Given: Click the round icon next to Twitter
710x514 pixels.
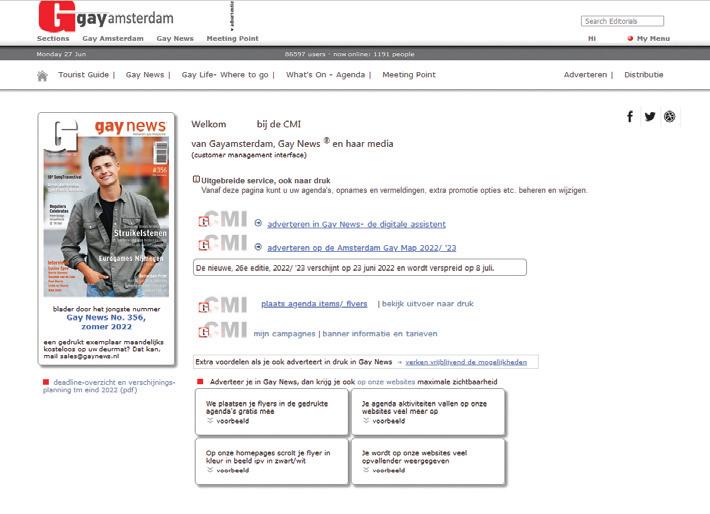Looking at the screenshot, I should [x=670, y=117].
